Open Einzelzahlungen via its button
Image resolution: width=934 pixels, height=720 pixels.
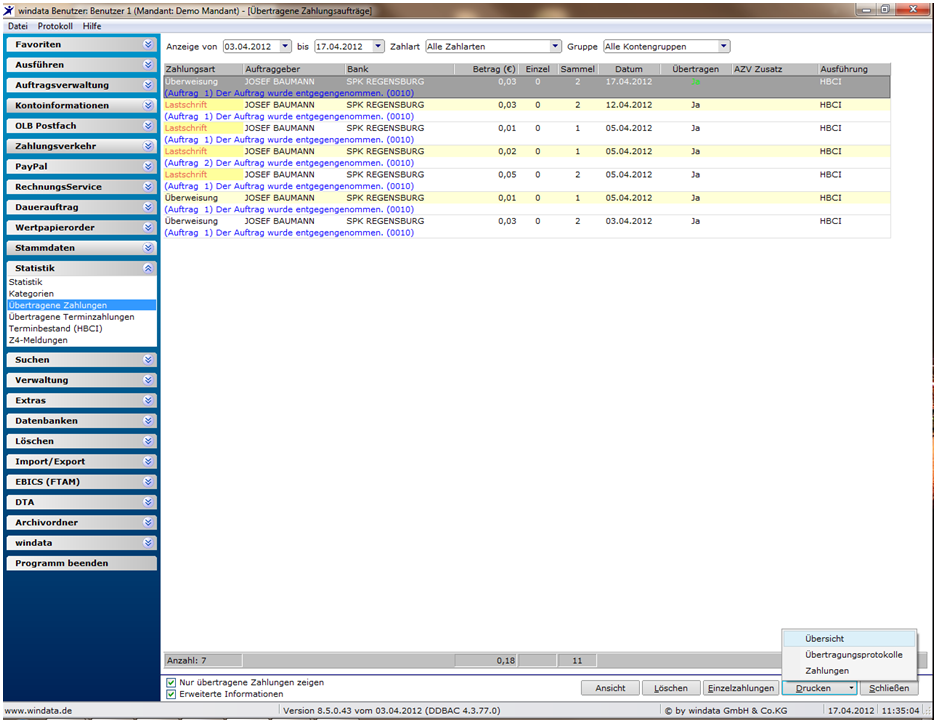[x=741, y=688]
